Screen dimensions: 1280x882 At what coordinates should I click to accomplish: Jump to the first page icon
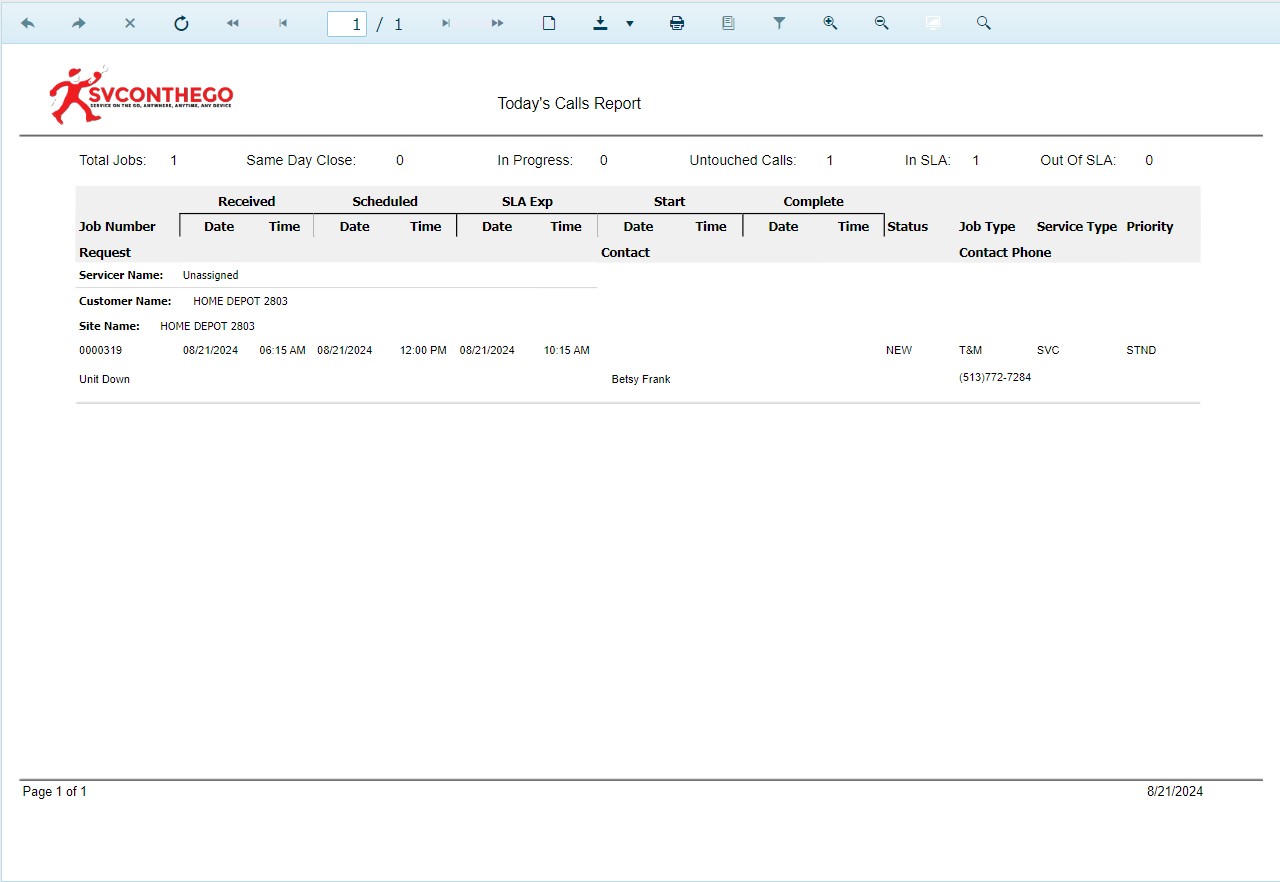tap(232, 23)
